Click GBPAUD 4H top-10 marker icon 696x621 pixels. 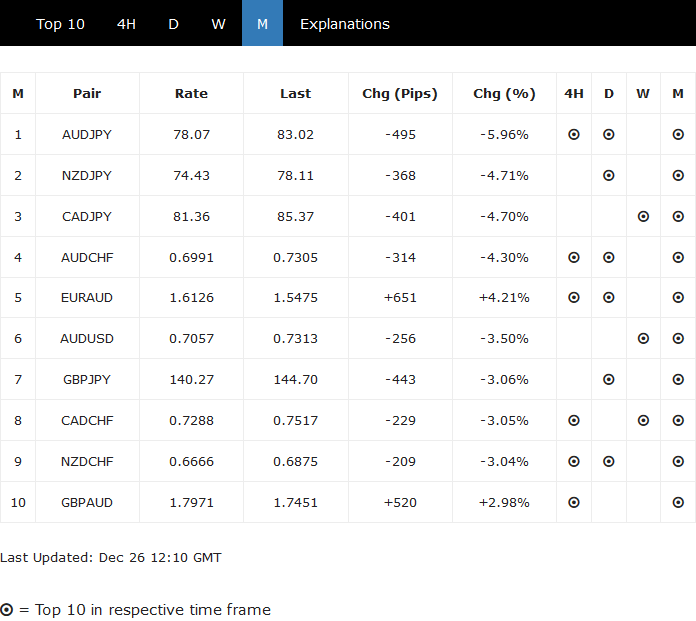(574, 503)
